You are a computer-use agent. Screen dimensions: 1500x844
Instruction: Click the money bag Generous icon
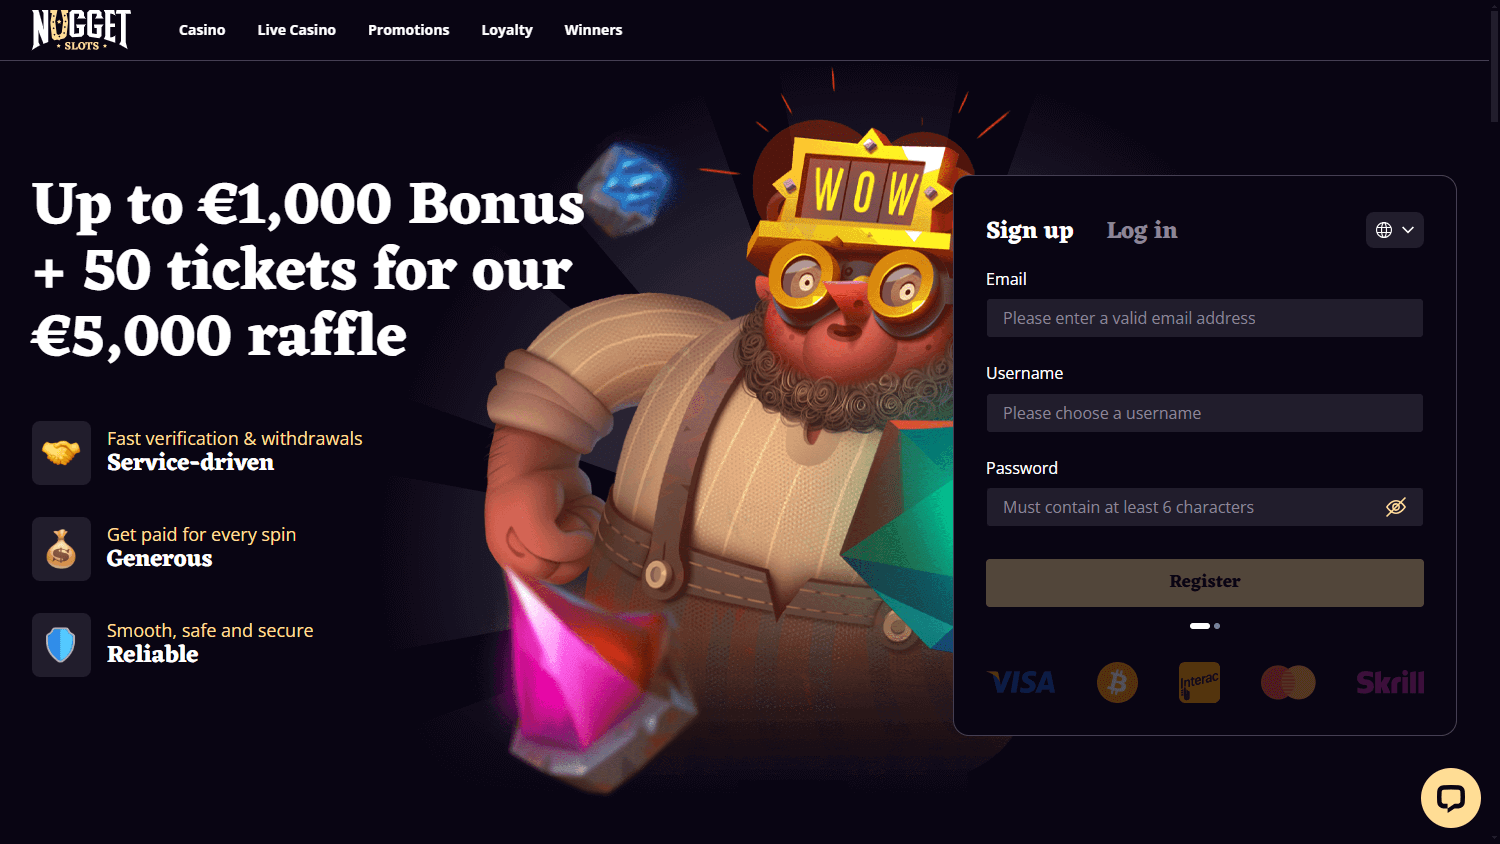(61, 549)
